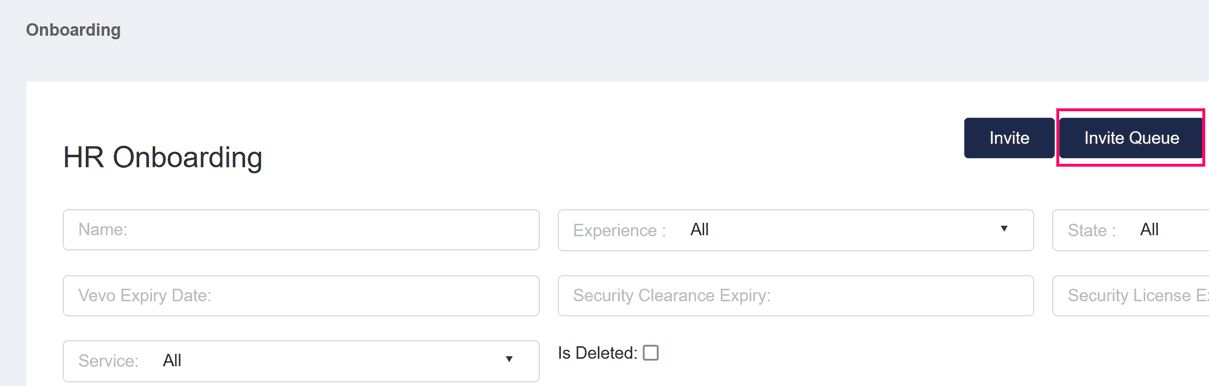Click the "Experience :" label
1209x386 pixels.
619,230
